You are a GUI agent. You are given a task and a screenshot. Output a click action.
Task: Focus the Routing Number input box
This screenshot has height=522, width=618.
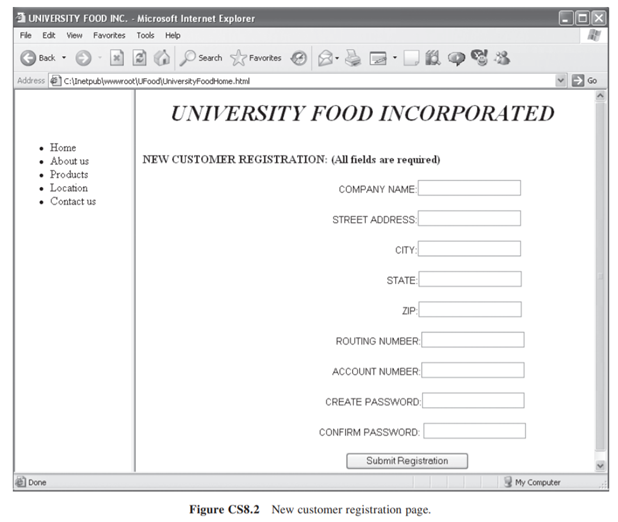[x=473, y=340]
